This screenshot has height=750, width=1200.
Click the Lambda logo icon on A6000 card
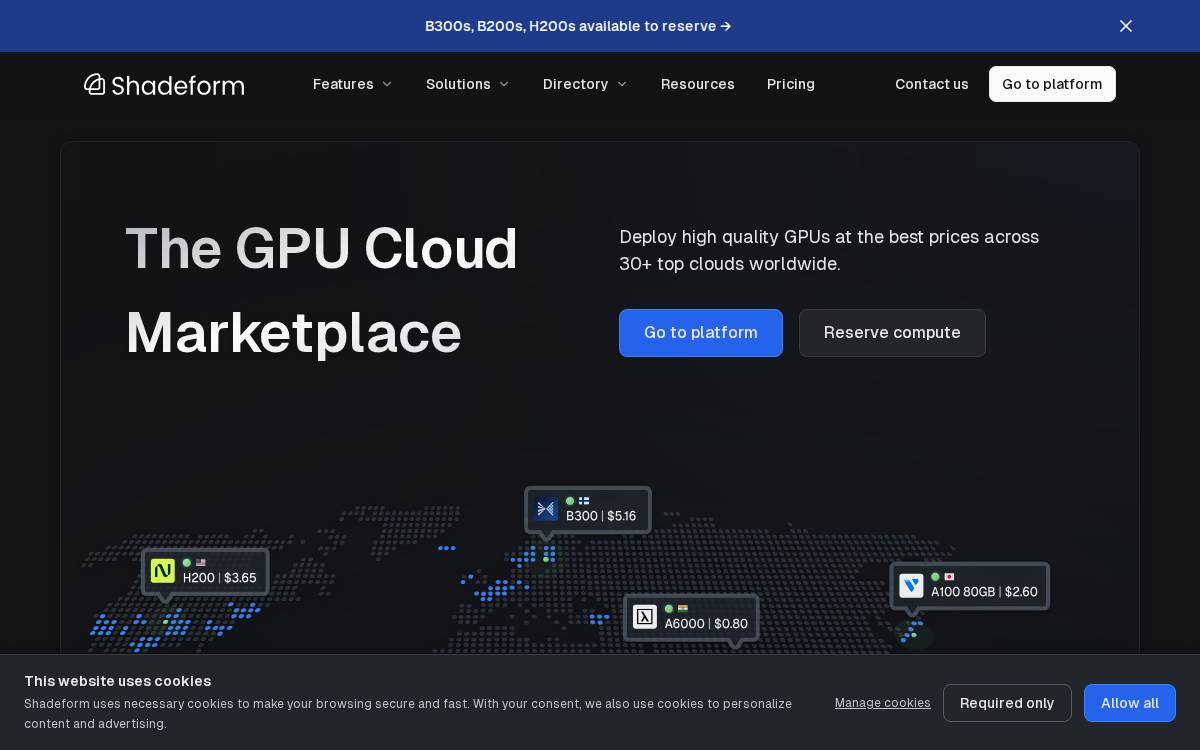[x=645, y=617]
